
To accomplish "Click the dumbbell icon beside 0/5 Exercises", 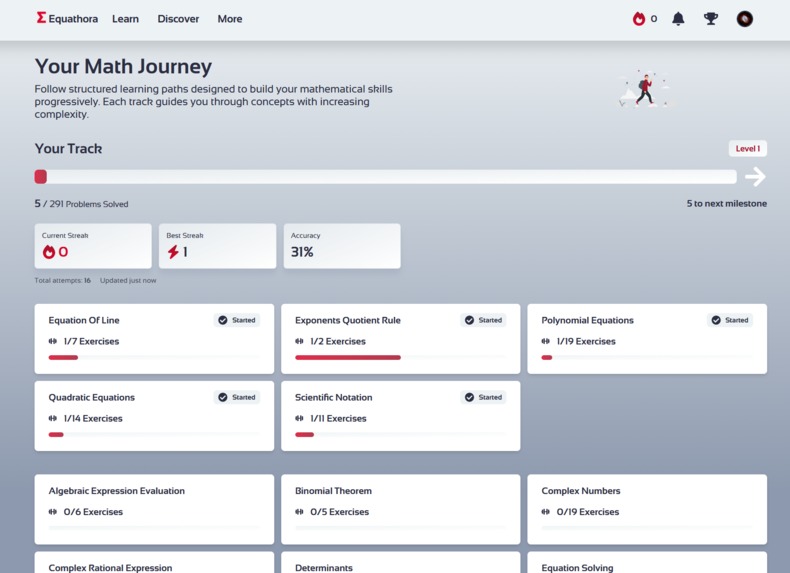I will [x=299, y=512].
